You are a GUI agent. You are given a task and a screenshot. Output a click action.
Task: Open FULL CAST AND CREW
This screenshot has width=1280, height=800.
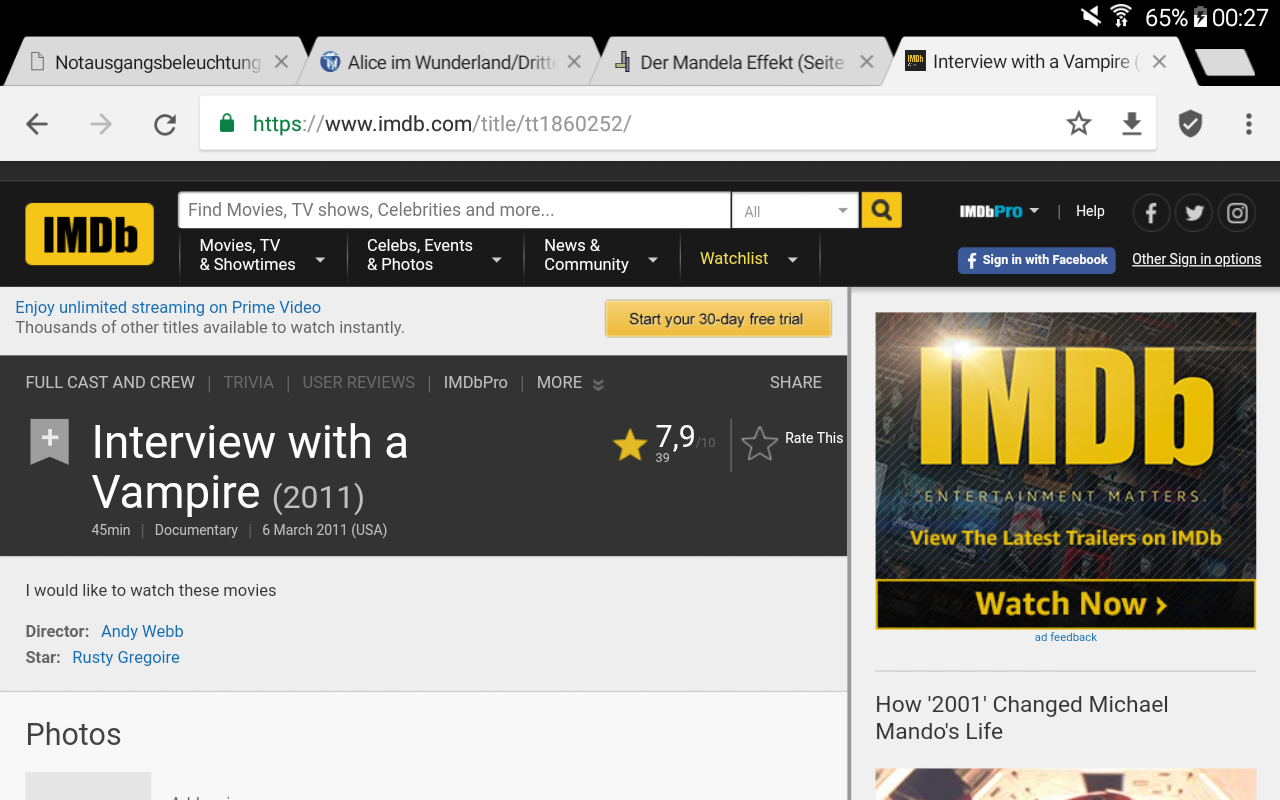click(110, 383)
